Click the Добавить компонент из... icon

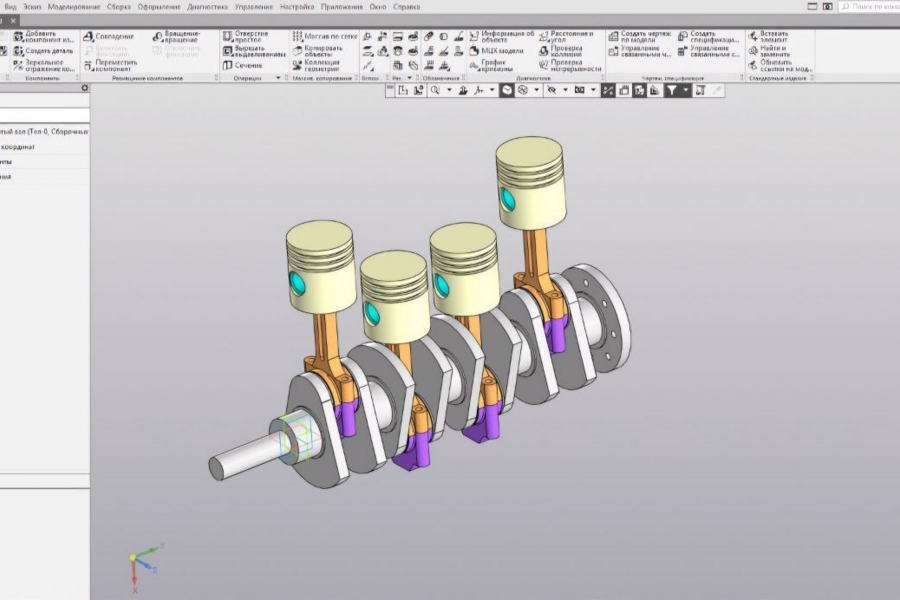click(x=18, y=37)
